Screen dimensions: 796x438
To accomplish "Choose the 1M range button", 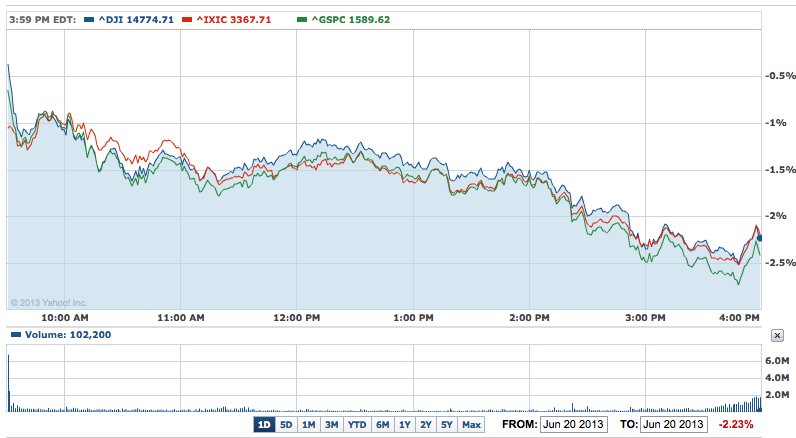I will (308, 425).
